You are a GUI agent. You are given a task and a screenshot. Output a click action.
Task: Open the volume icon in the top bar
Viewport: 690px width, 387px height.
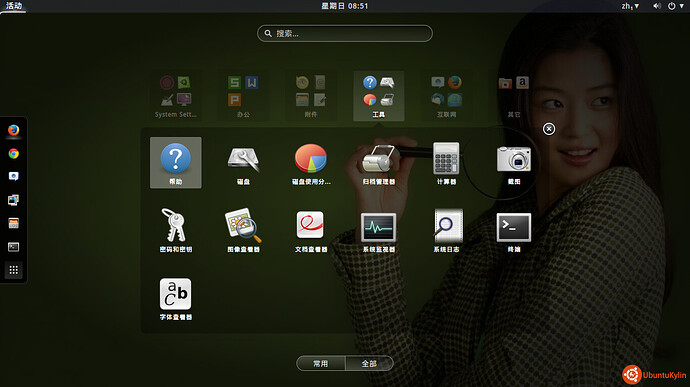[x=657, y=6]
